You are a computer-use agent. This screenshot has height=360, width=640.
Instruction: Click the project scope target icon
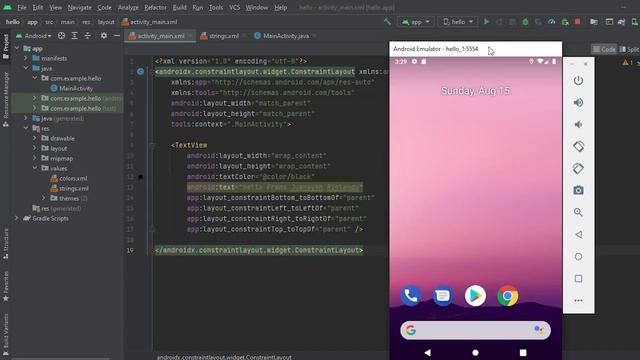[x=61, y=36]
